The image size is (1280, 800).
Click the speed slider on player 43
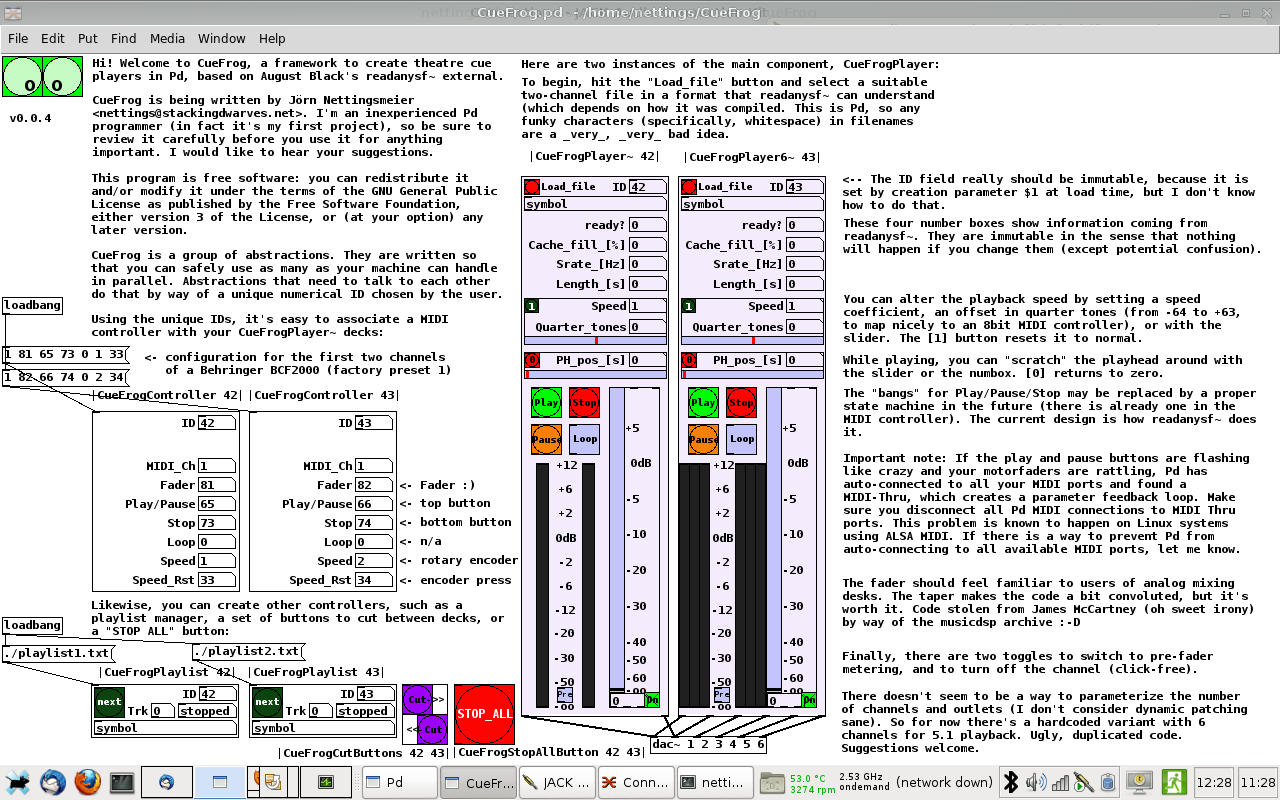click(752, 341)
